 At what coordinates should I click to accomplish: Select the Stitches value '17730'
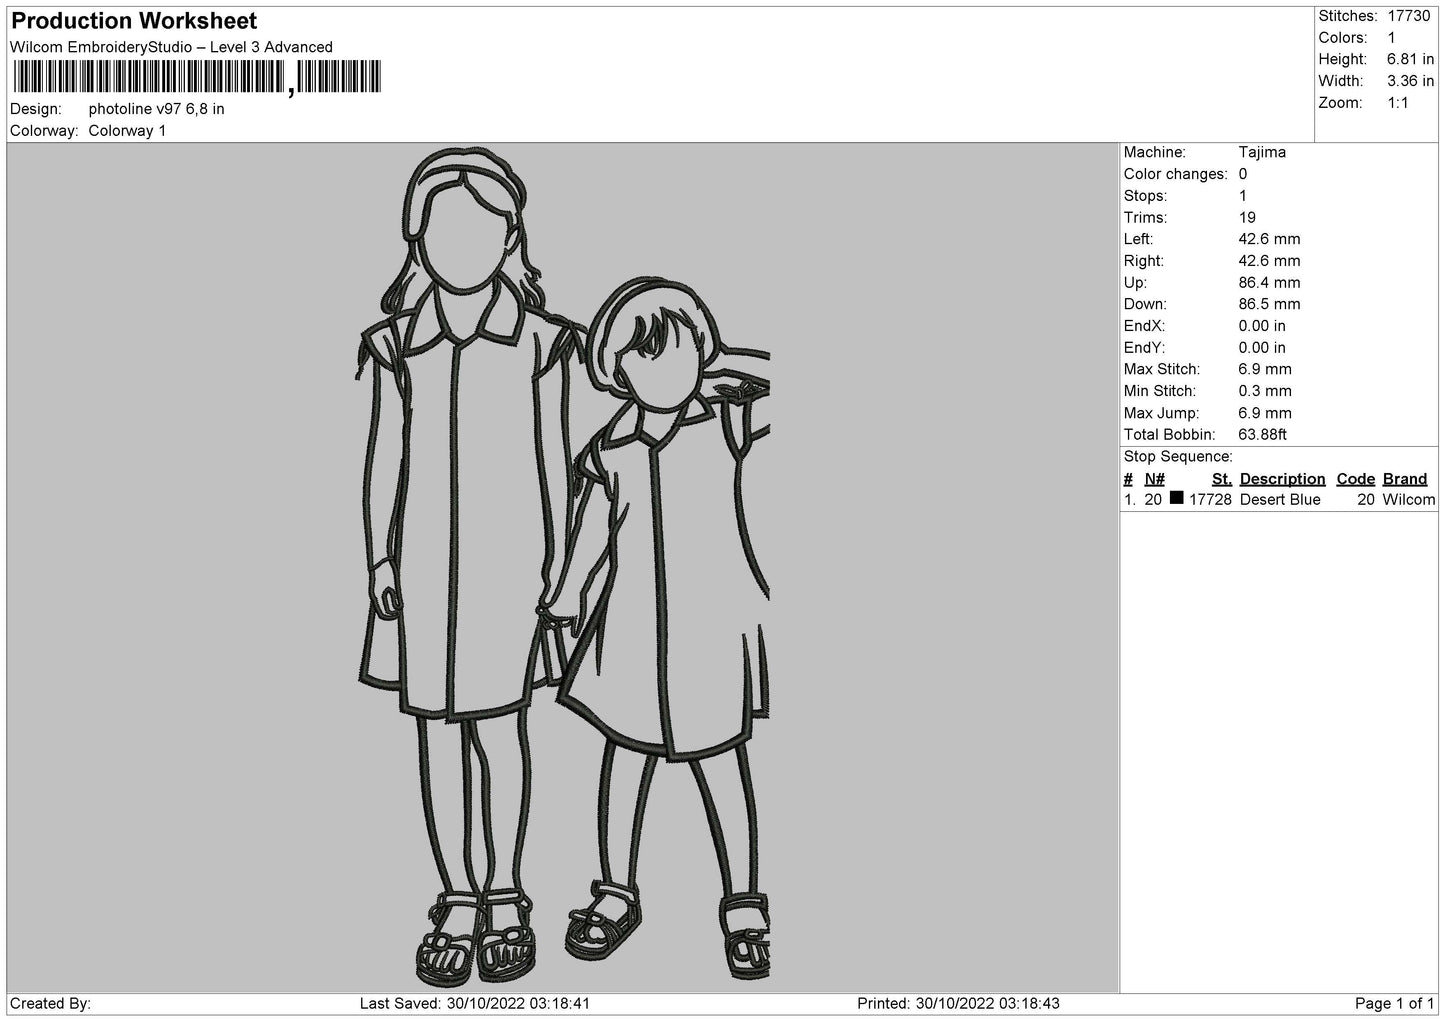[x=1409, y=16]
